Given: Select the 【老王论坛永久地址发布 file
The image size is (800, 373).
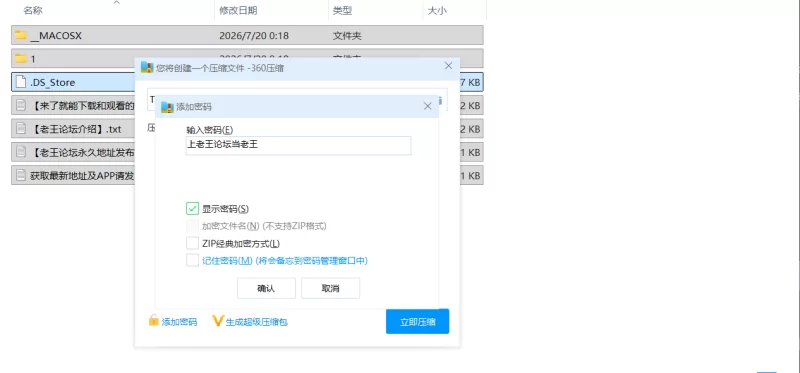Looking at the screenshot, I should tap(247, 152).
